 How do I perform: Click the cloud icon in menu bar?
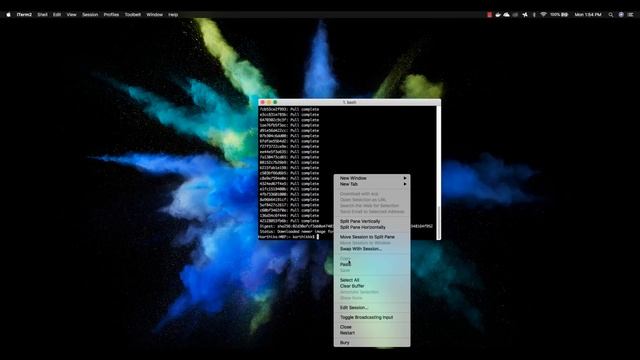507,14
